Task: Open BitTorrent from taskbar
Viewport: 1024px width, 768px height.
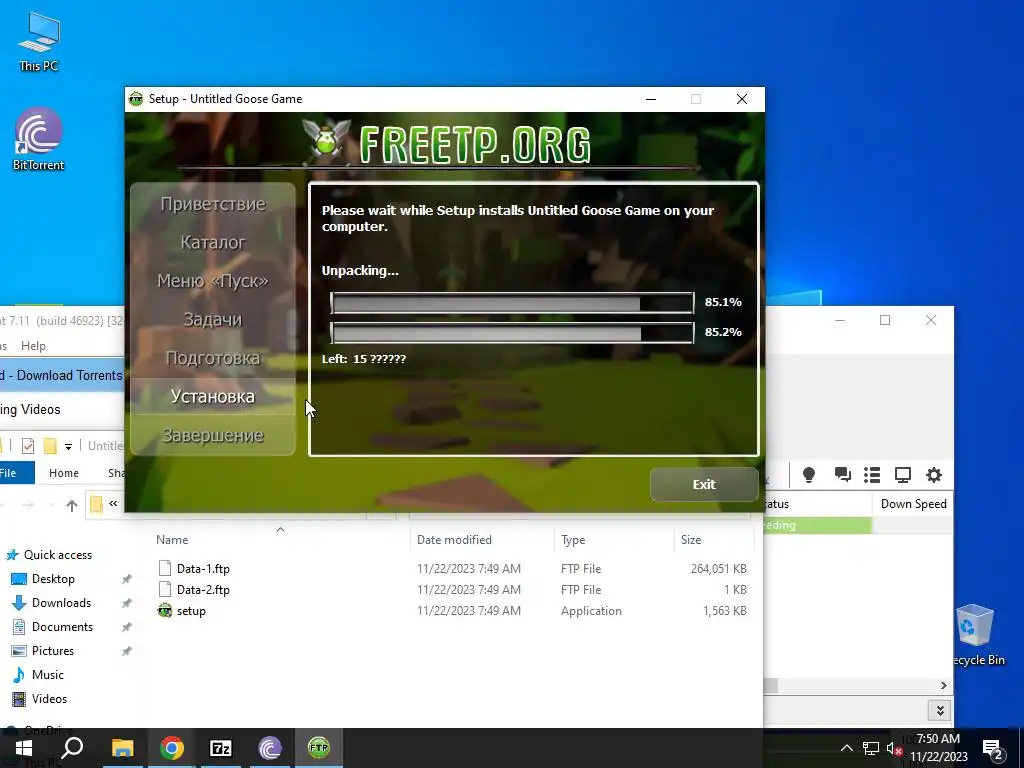Action: click(270, 748)
